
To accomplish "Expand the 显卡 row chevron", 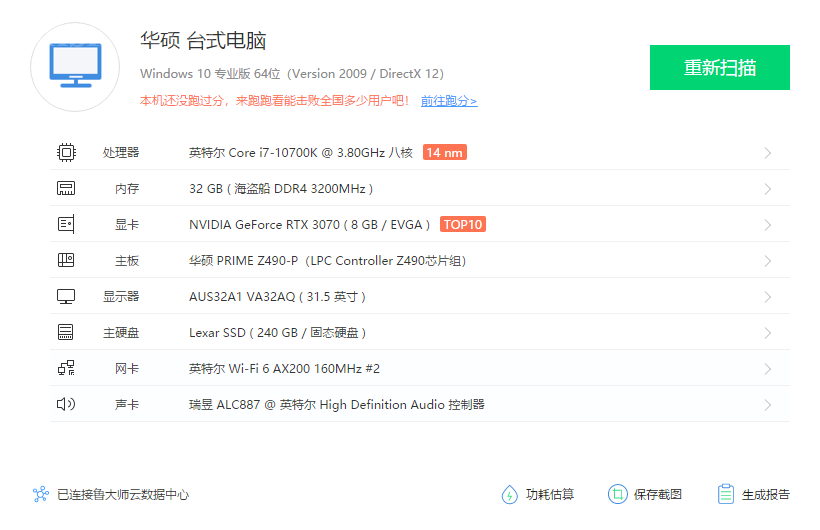I will click(x=768, y=225).
